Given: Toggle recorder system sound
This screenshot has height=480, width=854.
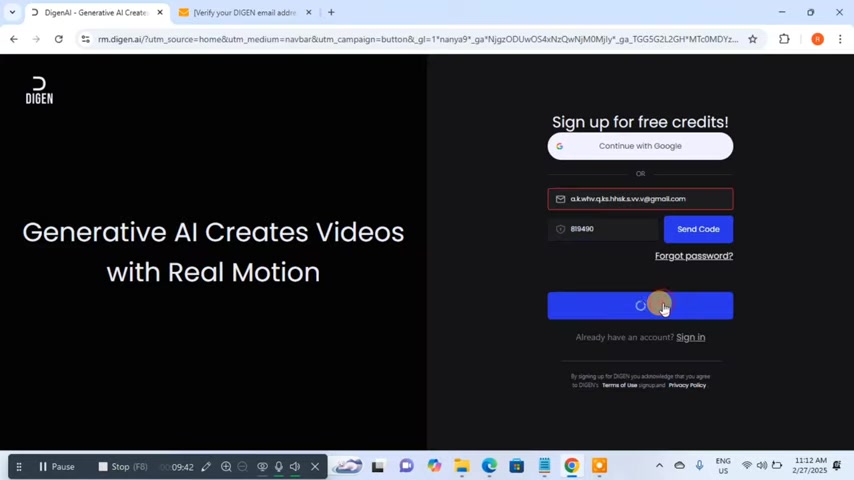Looking at the screenshot, I should [x=295, y=467].
